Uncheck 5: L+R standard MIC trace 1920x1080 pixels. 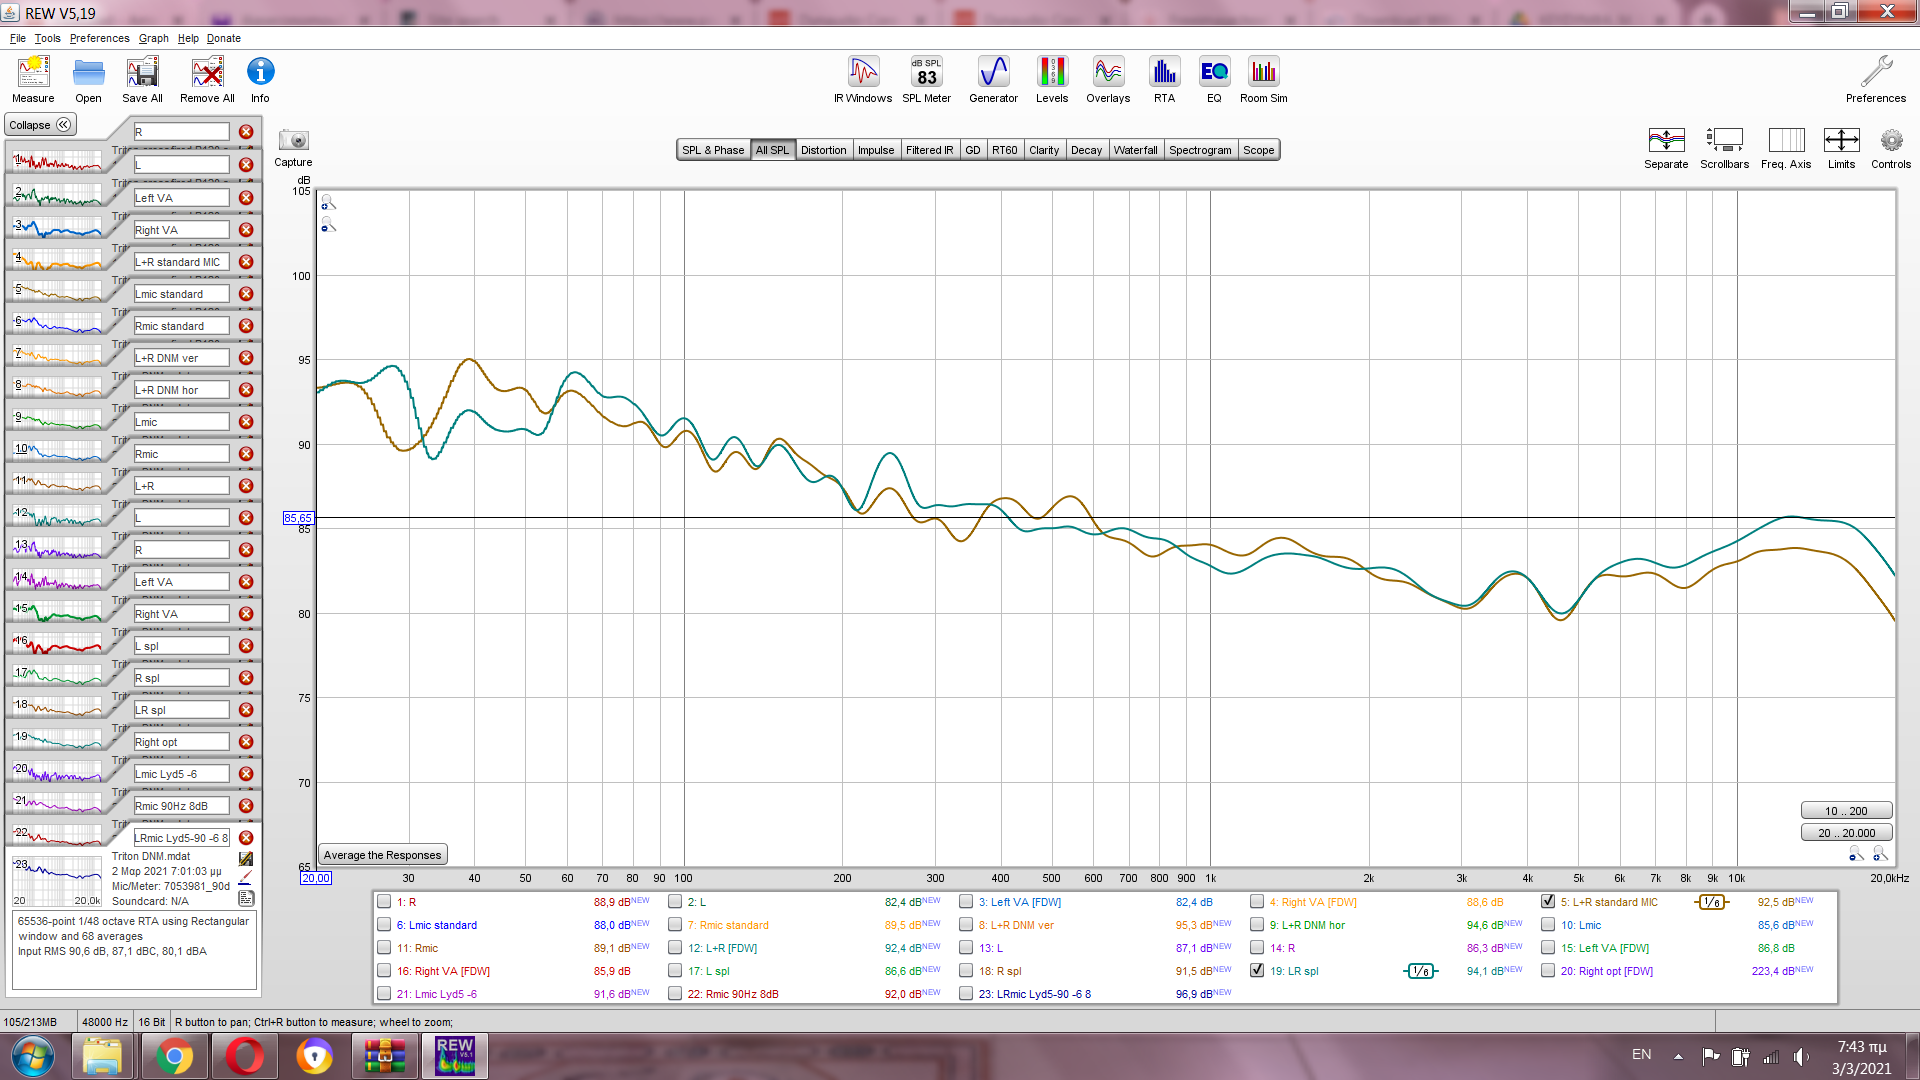pos(1548,901)
